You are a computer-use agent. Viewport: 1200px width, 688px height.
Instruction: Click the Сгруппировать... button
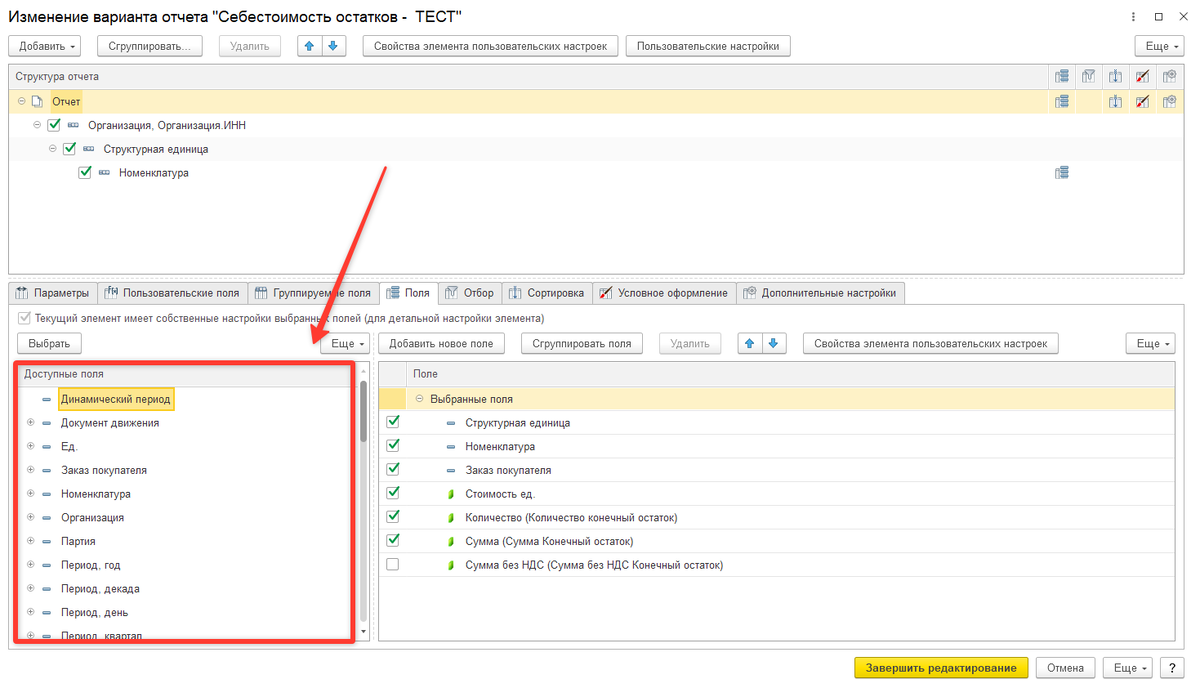coord(150,46)
